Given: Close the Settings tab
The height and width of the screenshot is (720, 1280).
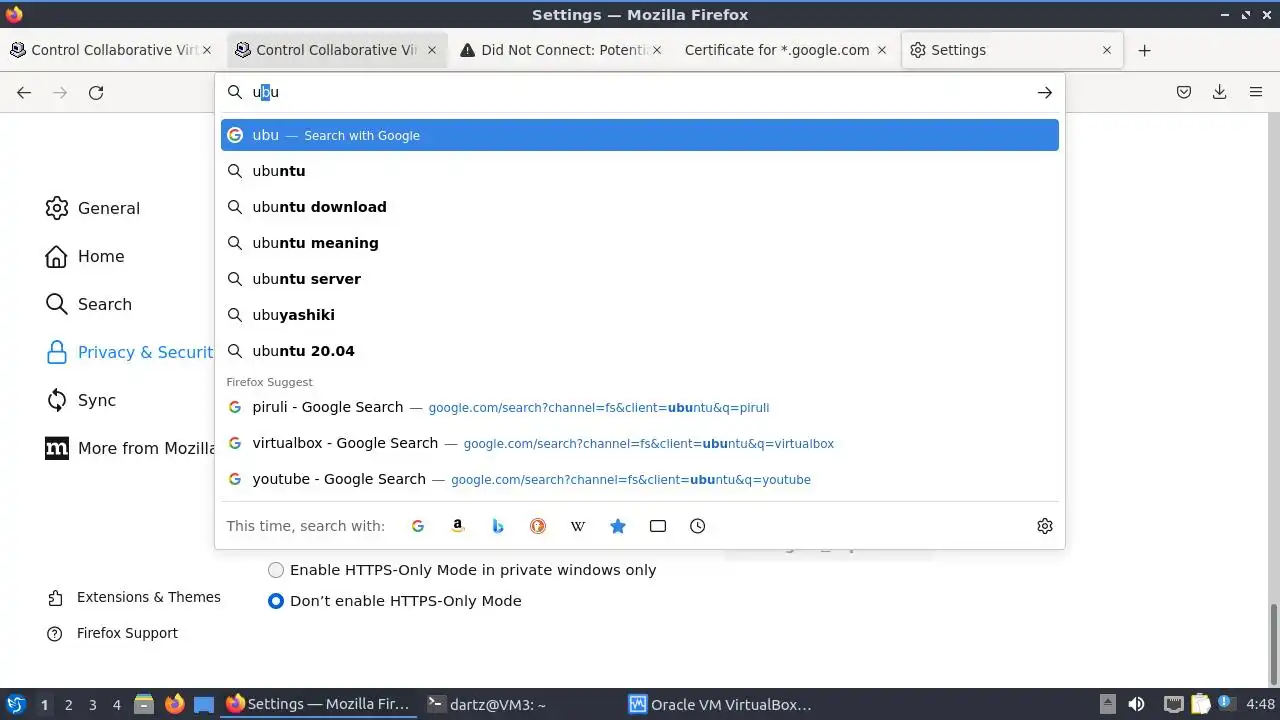Looking at the screenshot, I should pyautogui.click(x=1107, y=50).
